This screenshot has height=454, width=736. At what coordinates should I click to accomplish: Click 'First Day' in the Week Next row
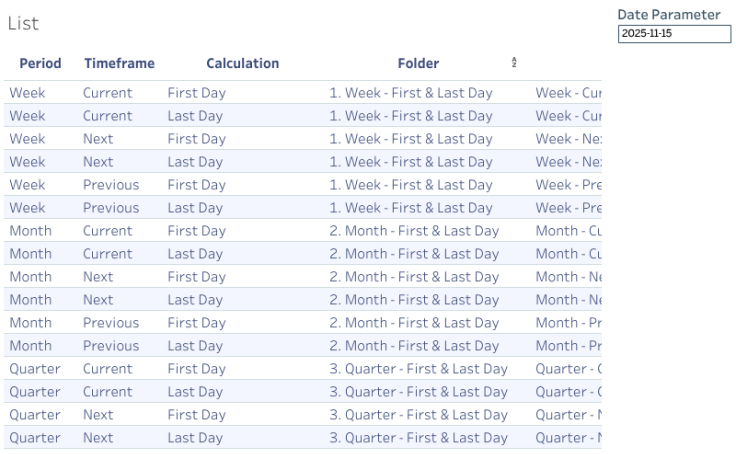point(196,139)
